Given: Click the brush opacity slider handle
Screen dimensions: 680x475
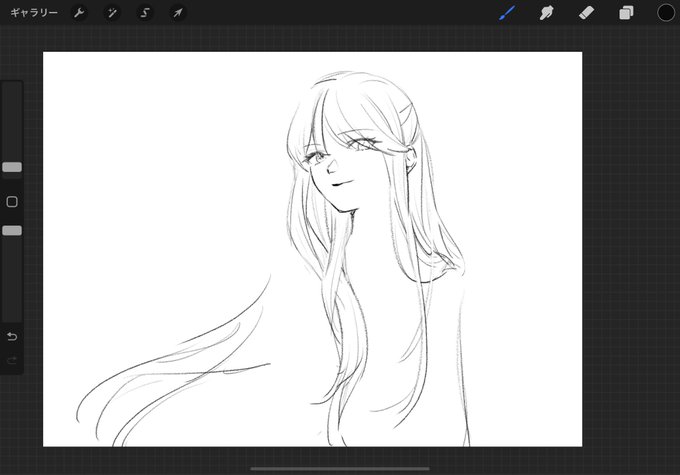Looking at the screenshot, I should pyautogui.click(x=12, y=230).
